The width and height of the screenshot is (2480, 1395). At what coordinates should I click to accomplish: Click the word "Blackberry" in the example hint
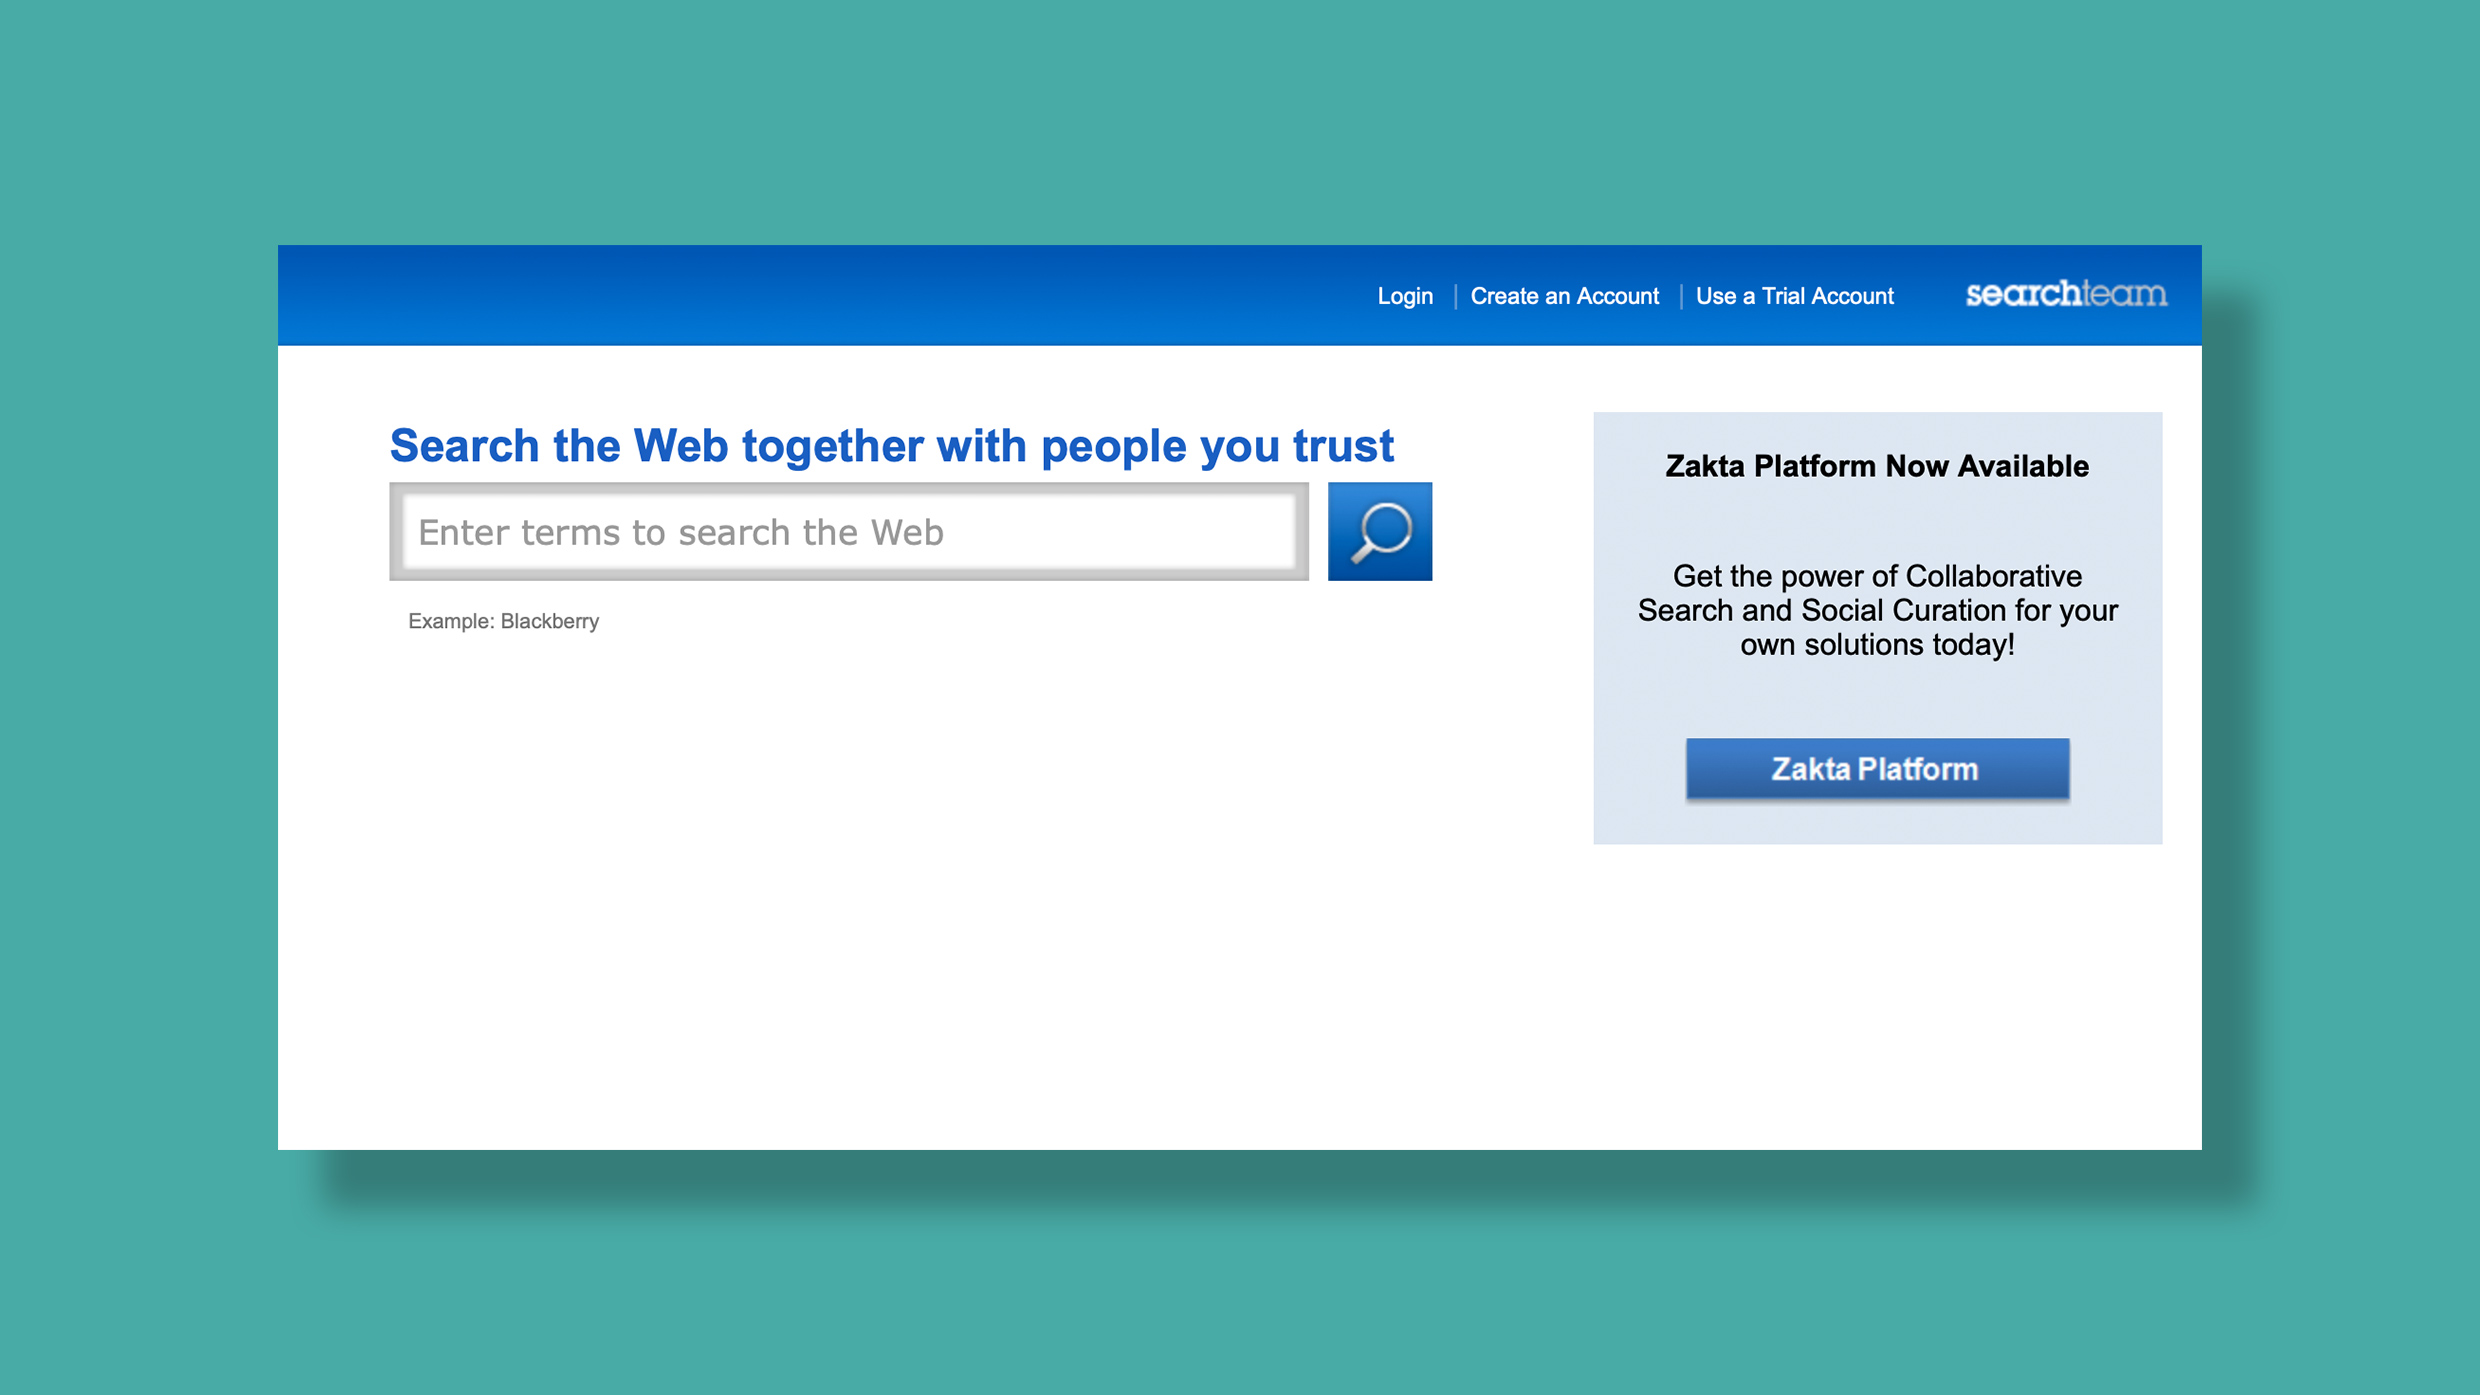[x=549, y=621]
